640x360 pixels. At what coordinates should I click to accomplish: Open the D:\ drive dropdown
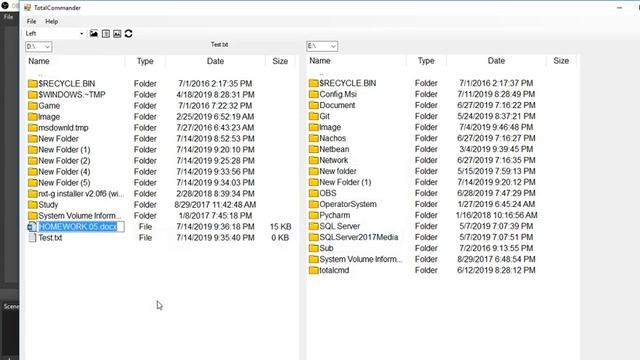click(39, 47)
